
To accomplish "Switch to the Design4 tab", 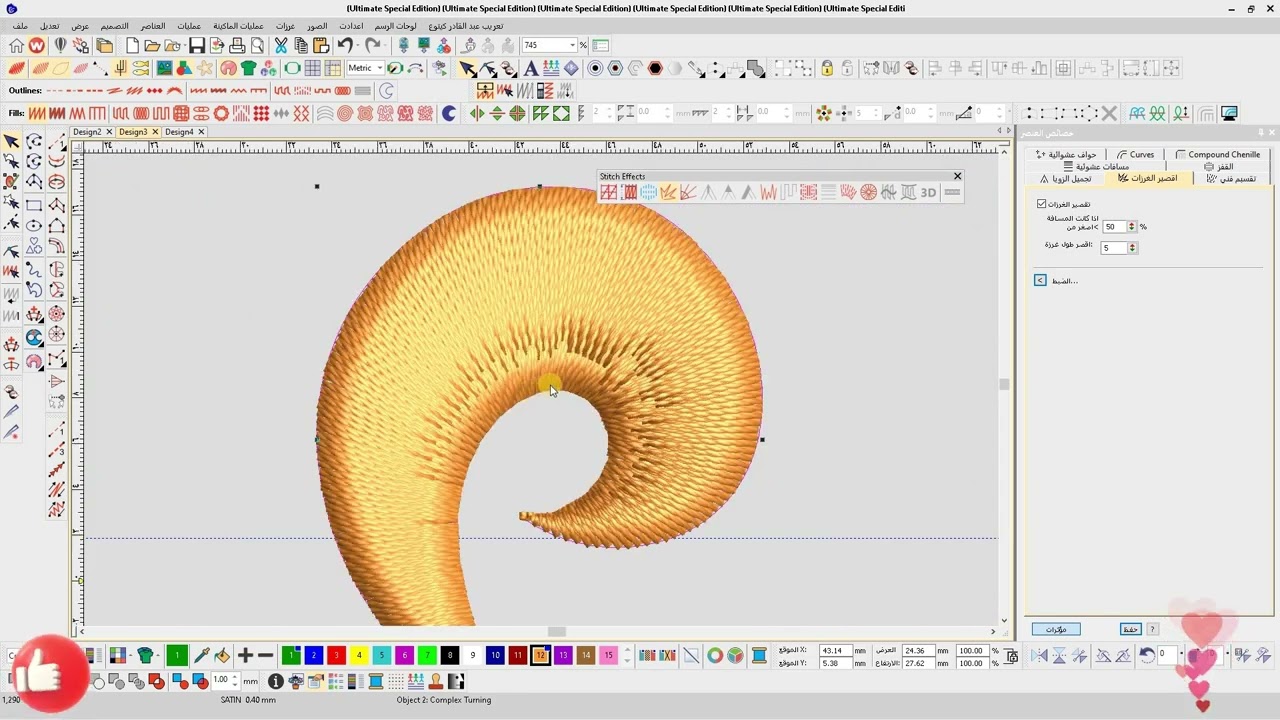I will [x=179, y=132].
